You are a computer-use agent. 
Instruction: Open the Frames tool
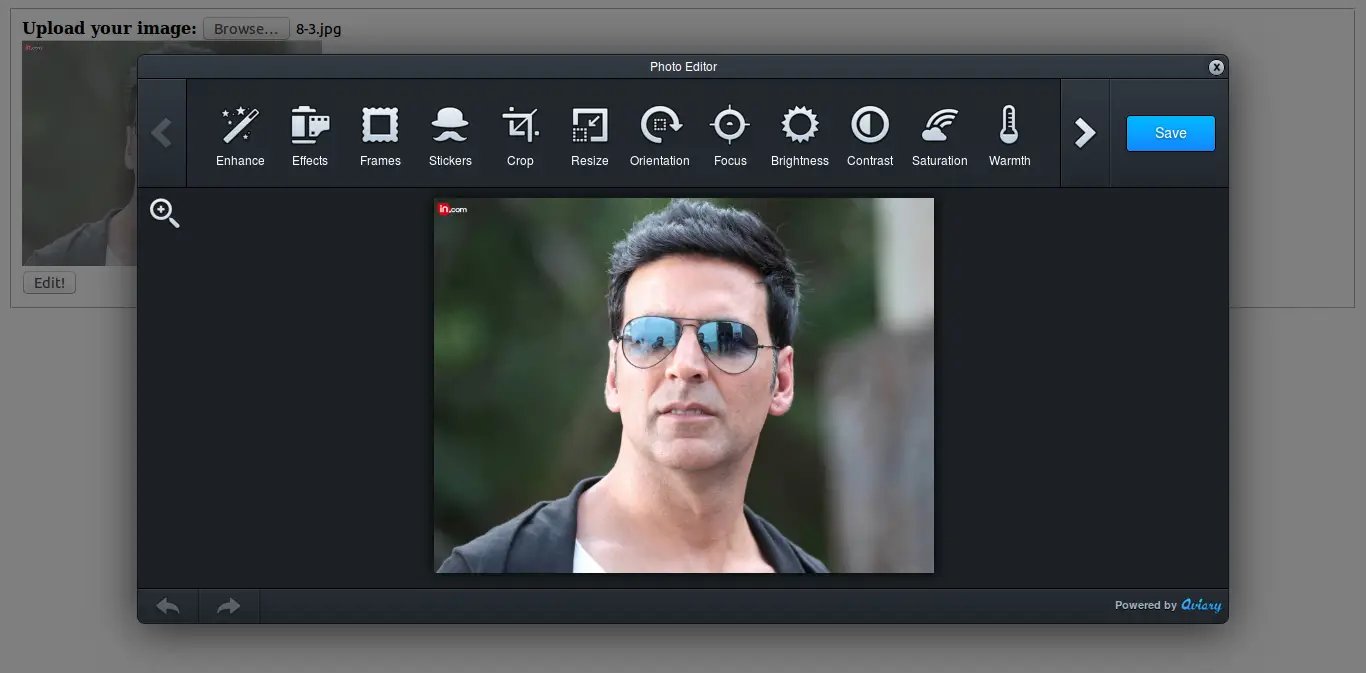click(x=380, y=134)
